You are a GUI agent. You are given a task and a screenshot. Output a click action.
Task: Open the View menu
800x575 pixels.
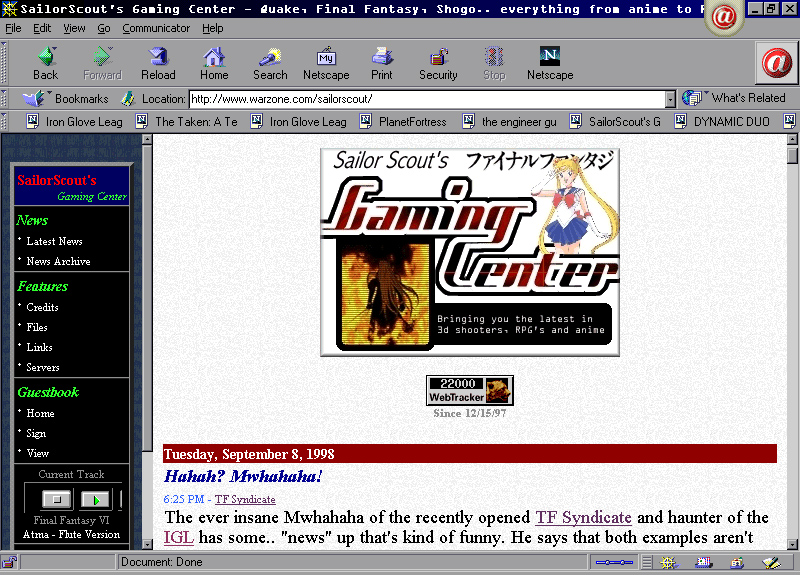(x=74, y=28)
